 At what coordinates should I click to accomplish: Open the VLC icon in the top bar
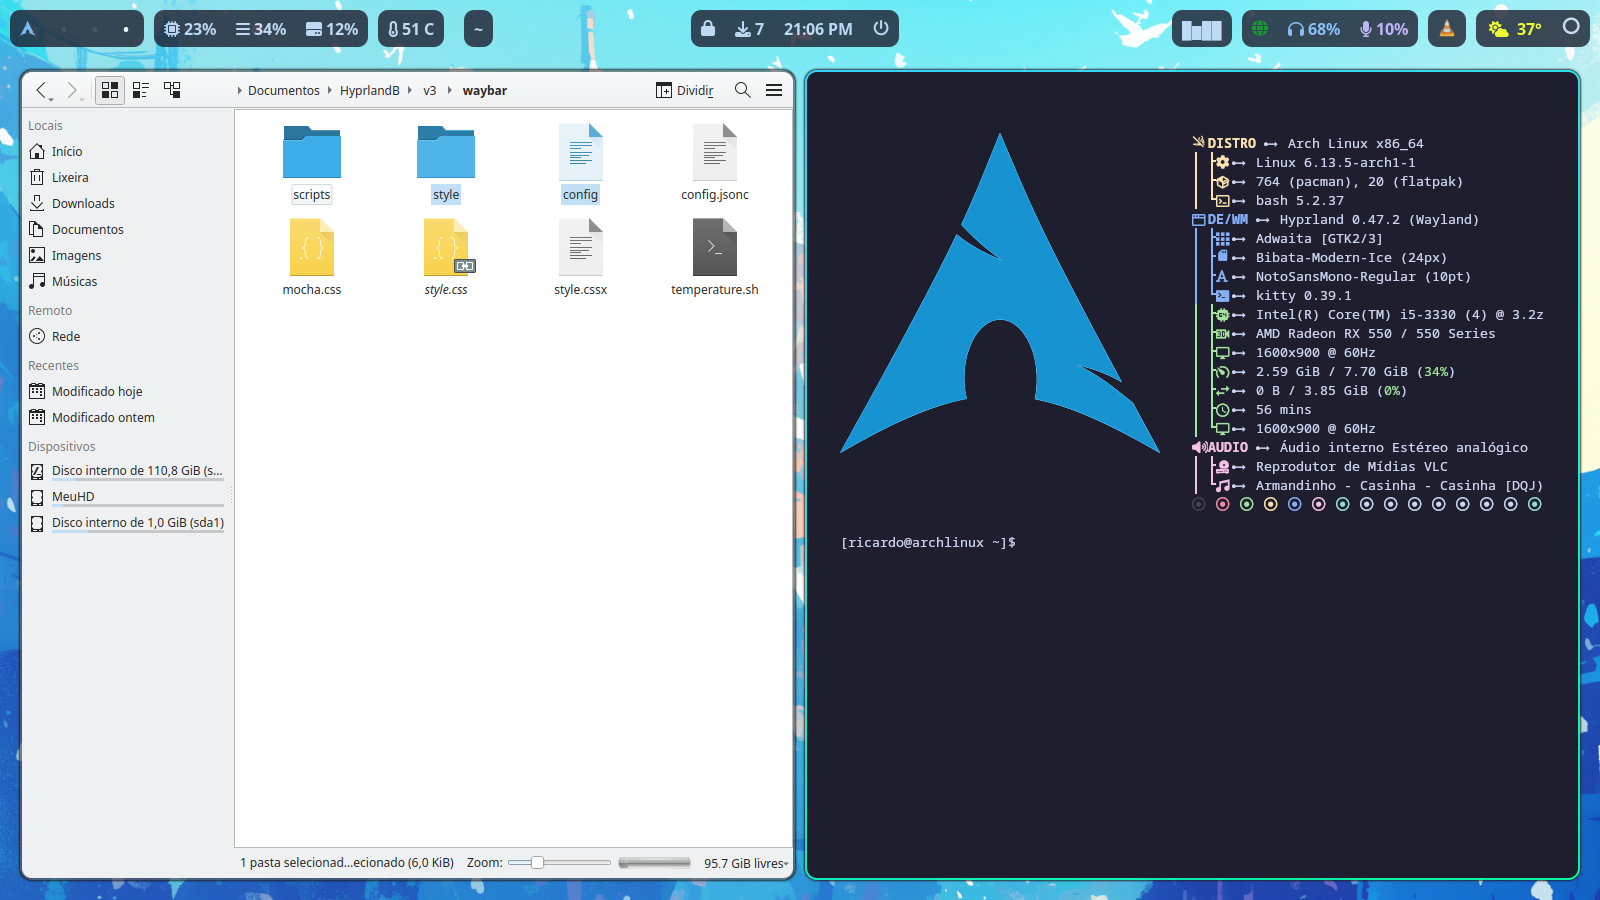(x=1447, y=28)
